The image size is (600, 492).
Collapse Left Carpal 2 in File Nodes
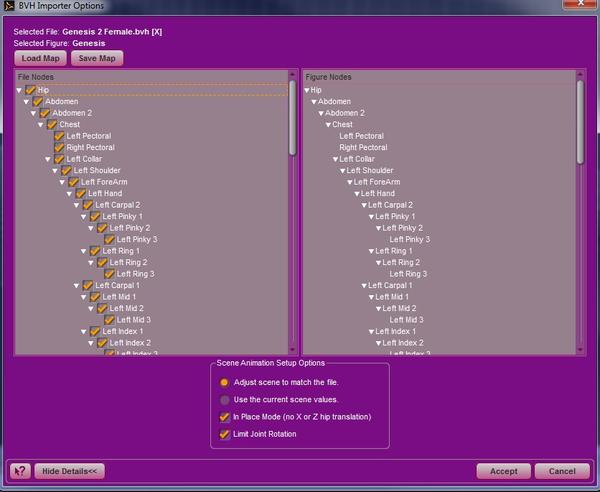click(77, 205)
